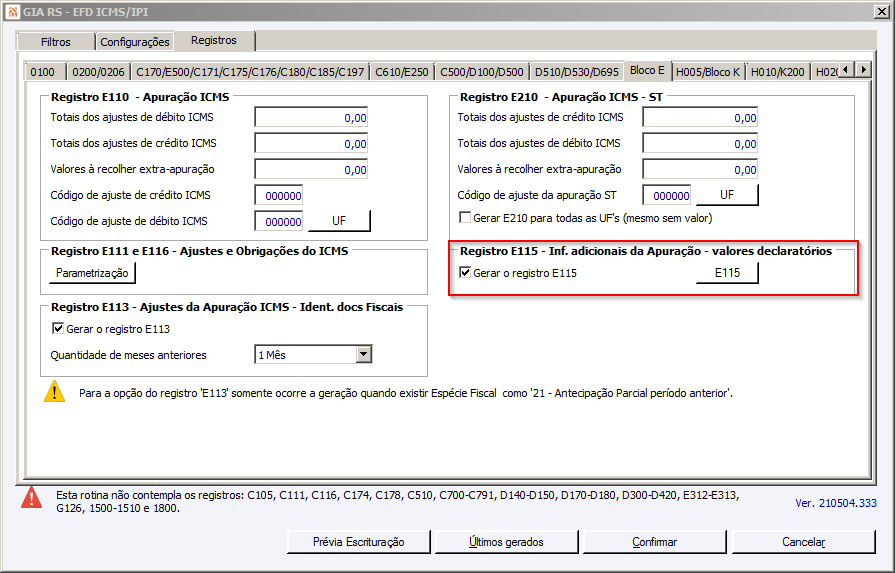This screenshot has height=573, width=895.
Task: Select the Registros tab
Action: 214,40
